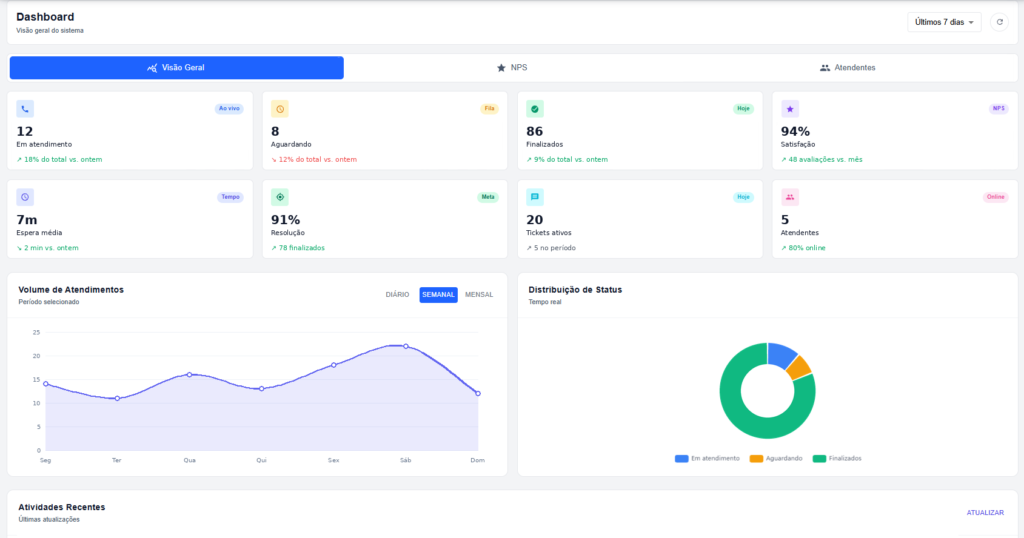Toggle the Em atendimento legend blue swatch
The width and height of the screenshot is (1024, 538).
pyautogui.click(x=681, y=458)
